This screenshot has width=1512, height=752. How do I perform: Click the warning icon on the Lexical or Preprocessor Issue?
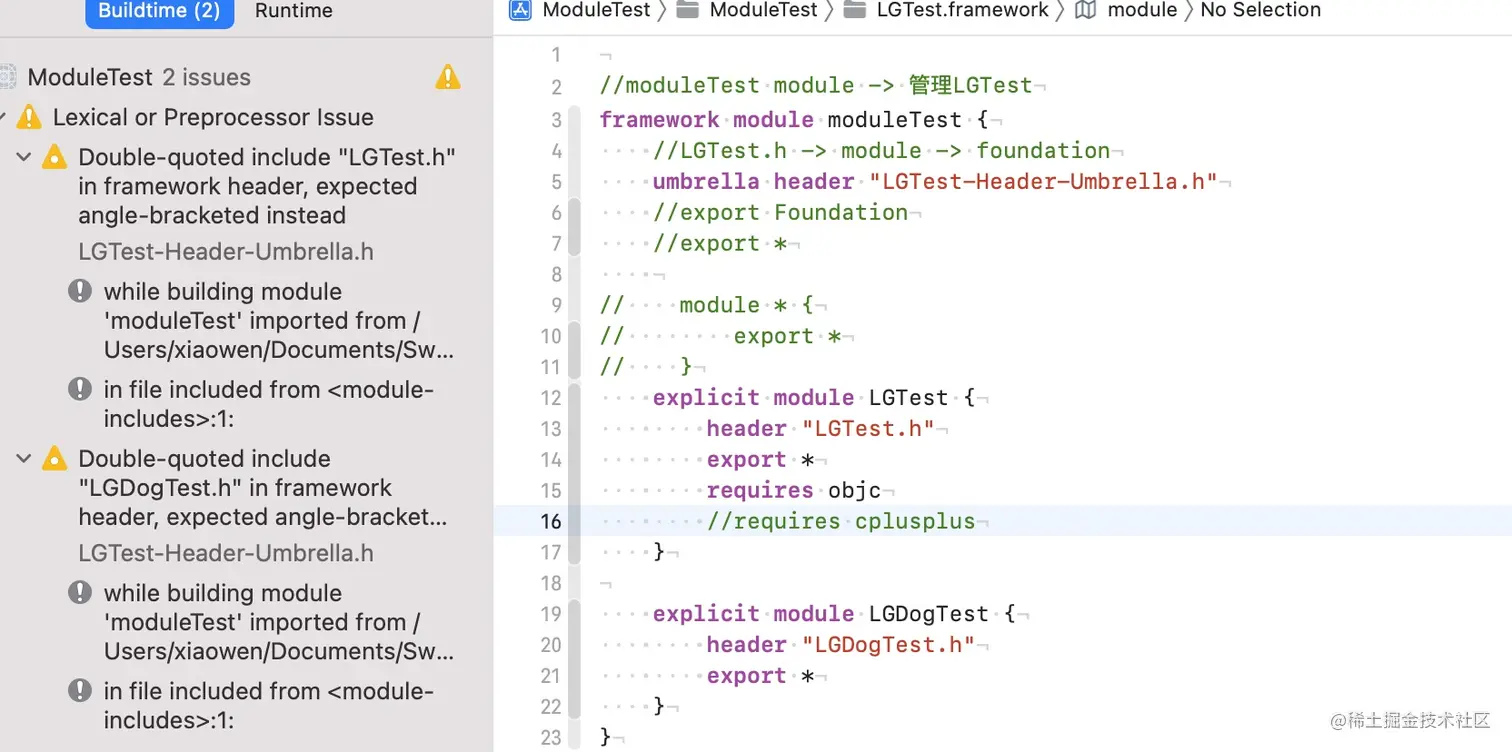click(33, 117)
